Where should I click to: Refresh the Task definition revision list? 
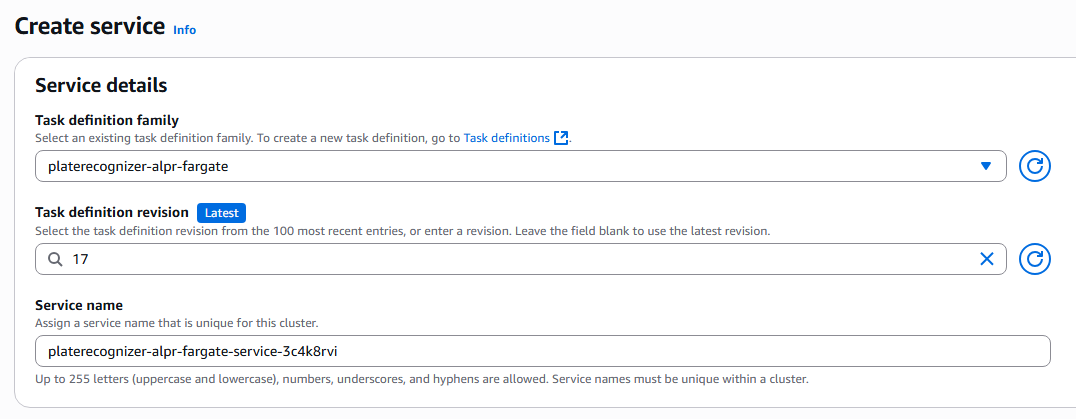click(x=1035, y=259)
